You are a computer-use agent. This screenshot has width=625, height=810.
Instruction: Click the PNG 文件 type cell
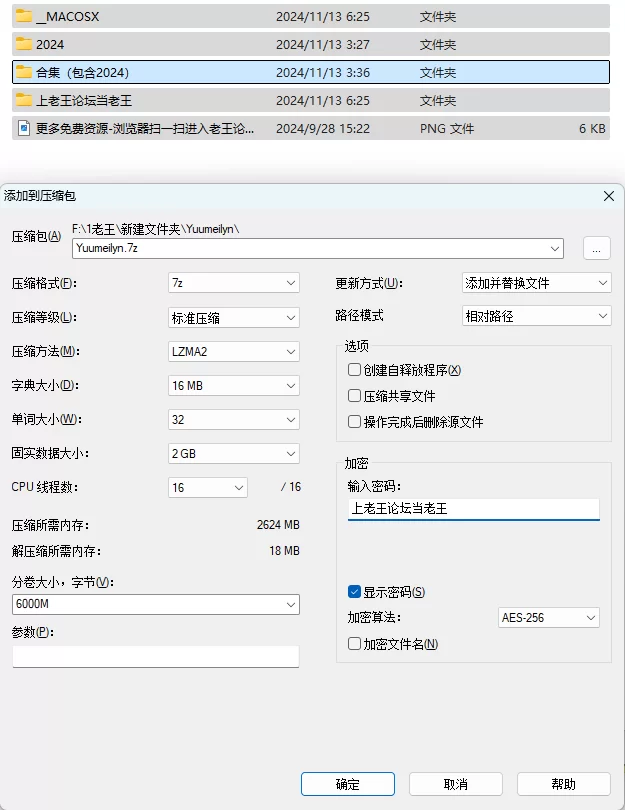click(447, 128)
